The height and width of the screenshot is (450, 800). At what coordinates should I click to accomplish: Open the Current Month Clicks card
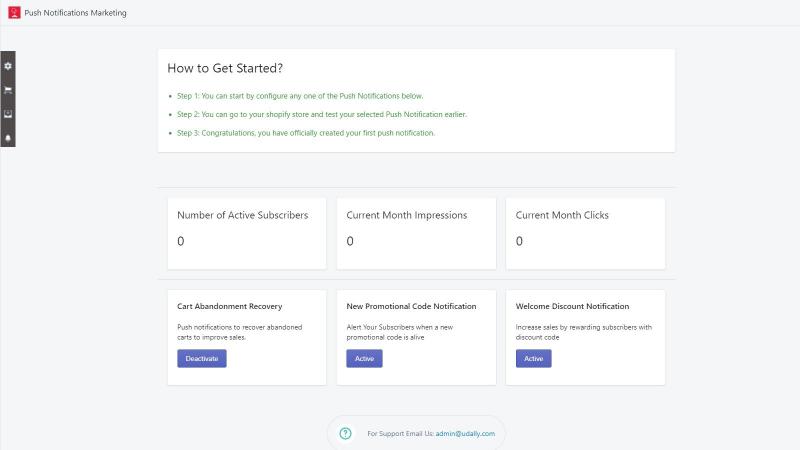pyautogui.click(x=585, y=234)
